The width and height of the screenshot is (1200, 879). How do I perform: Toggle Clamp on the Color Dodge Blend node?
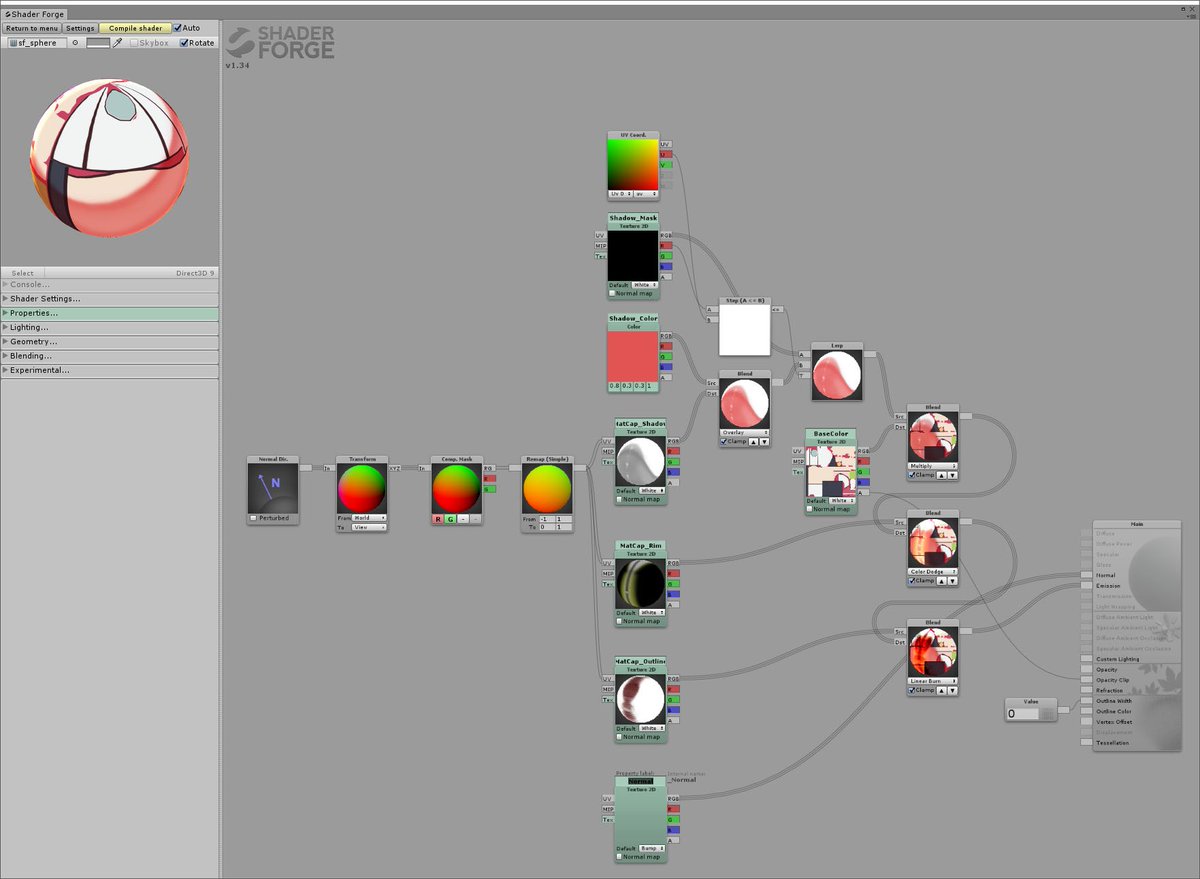point(912,581)
